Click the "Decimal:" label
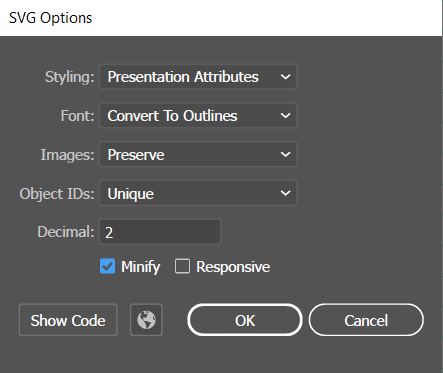443x373 pixels. pos(66,232)
